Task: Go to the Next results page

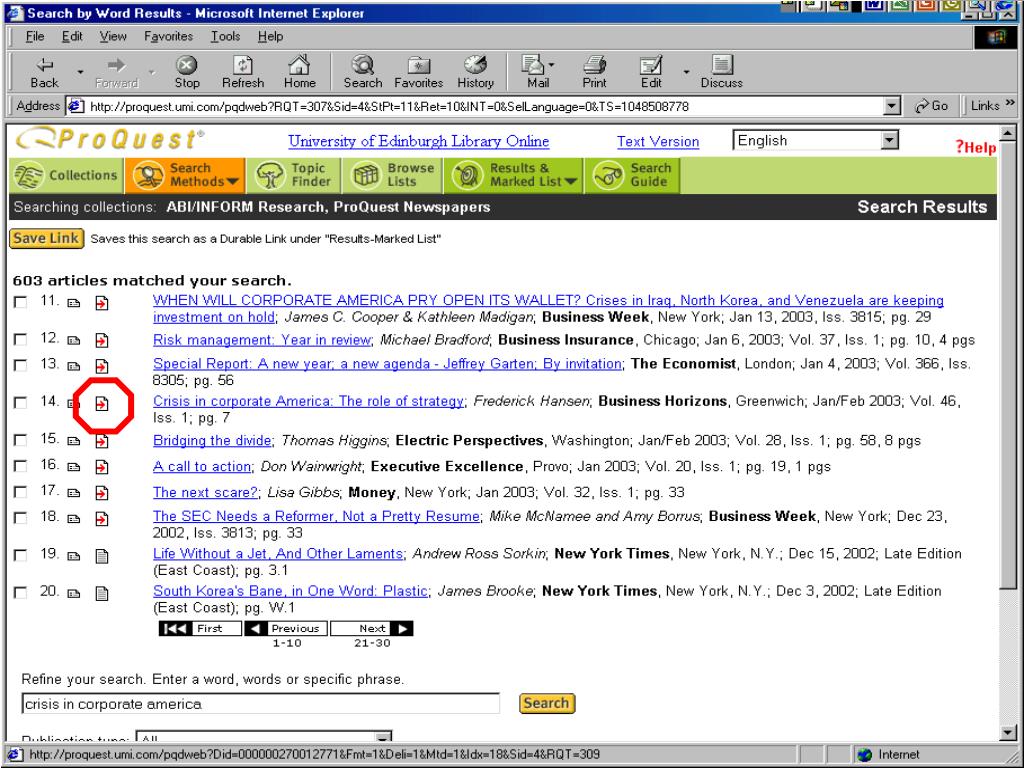Action: coord(372,628)
